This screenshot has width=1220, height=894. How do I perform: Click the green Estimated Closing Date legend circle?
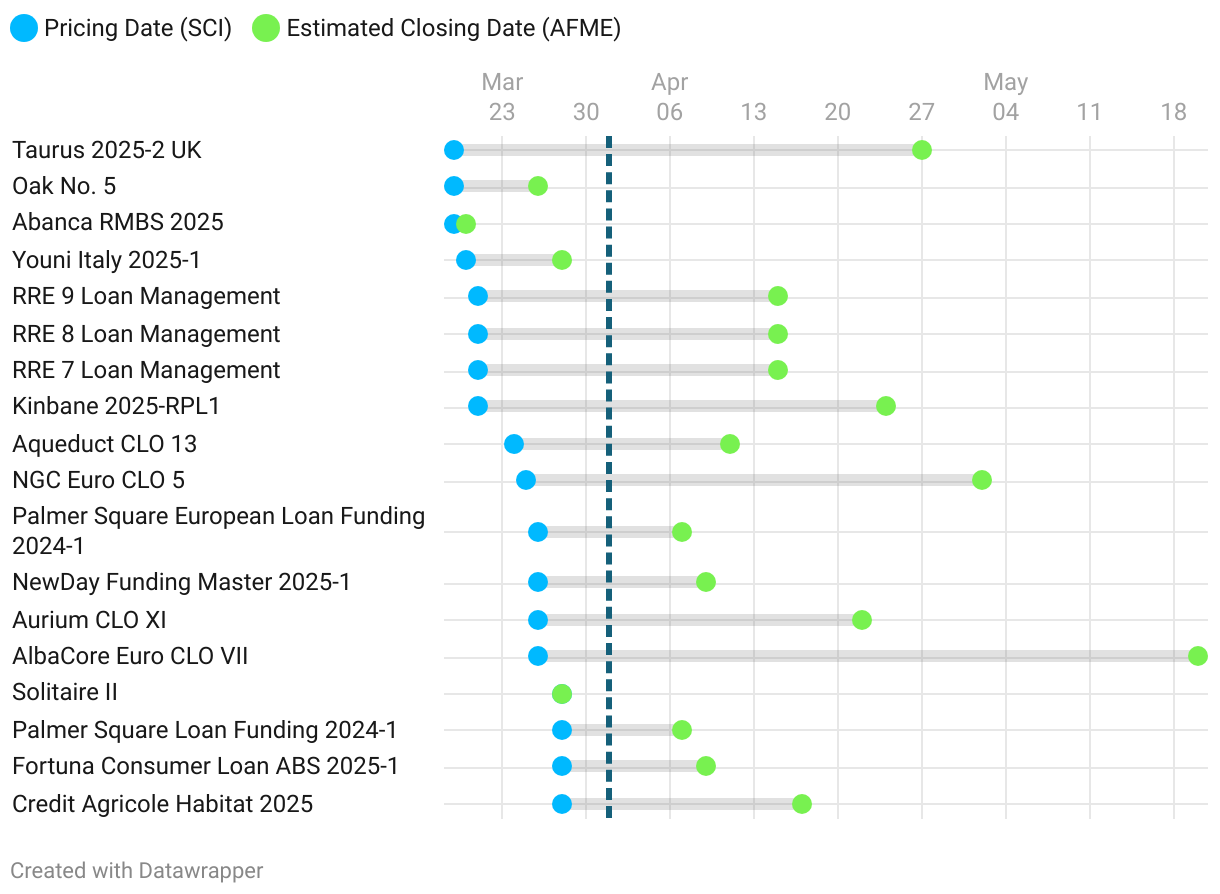266,28
